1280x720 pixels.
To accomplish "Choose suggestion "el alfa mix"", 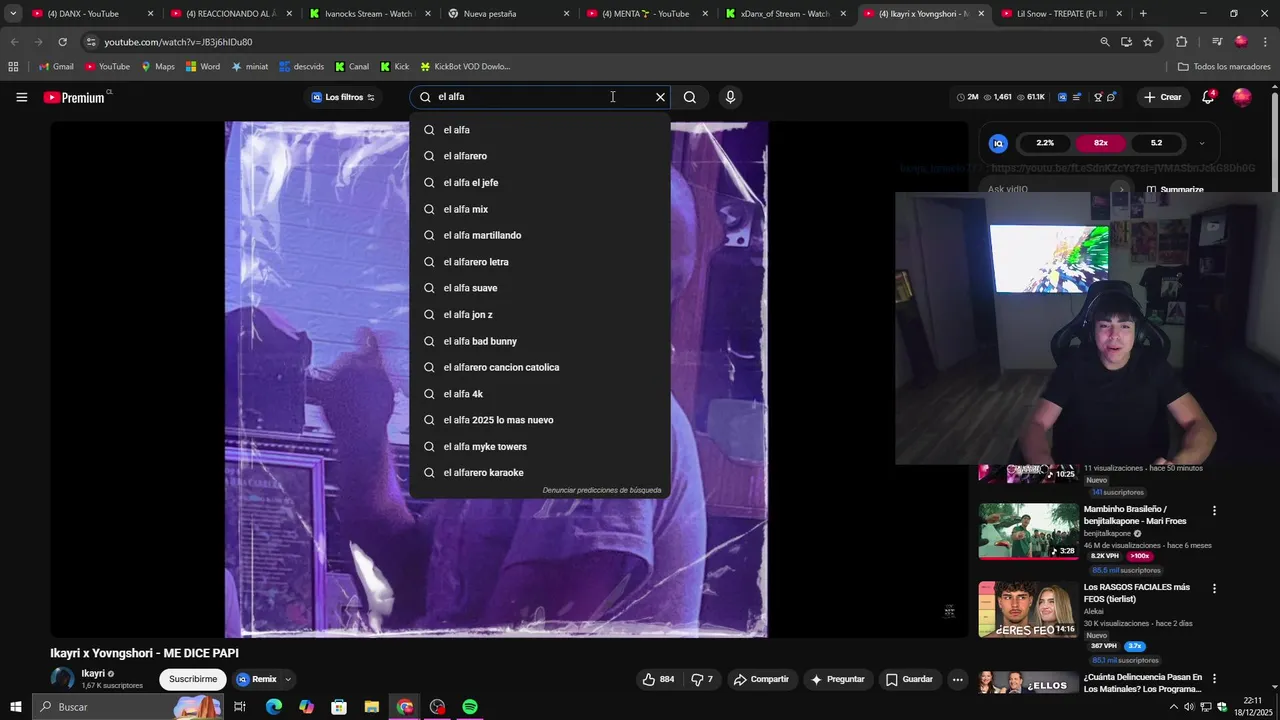I will 540,209.
